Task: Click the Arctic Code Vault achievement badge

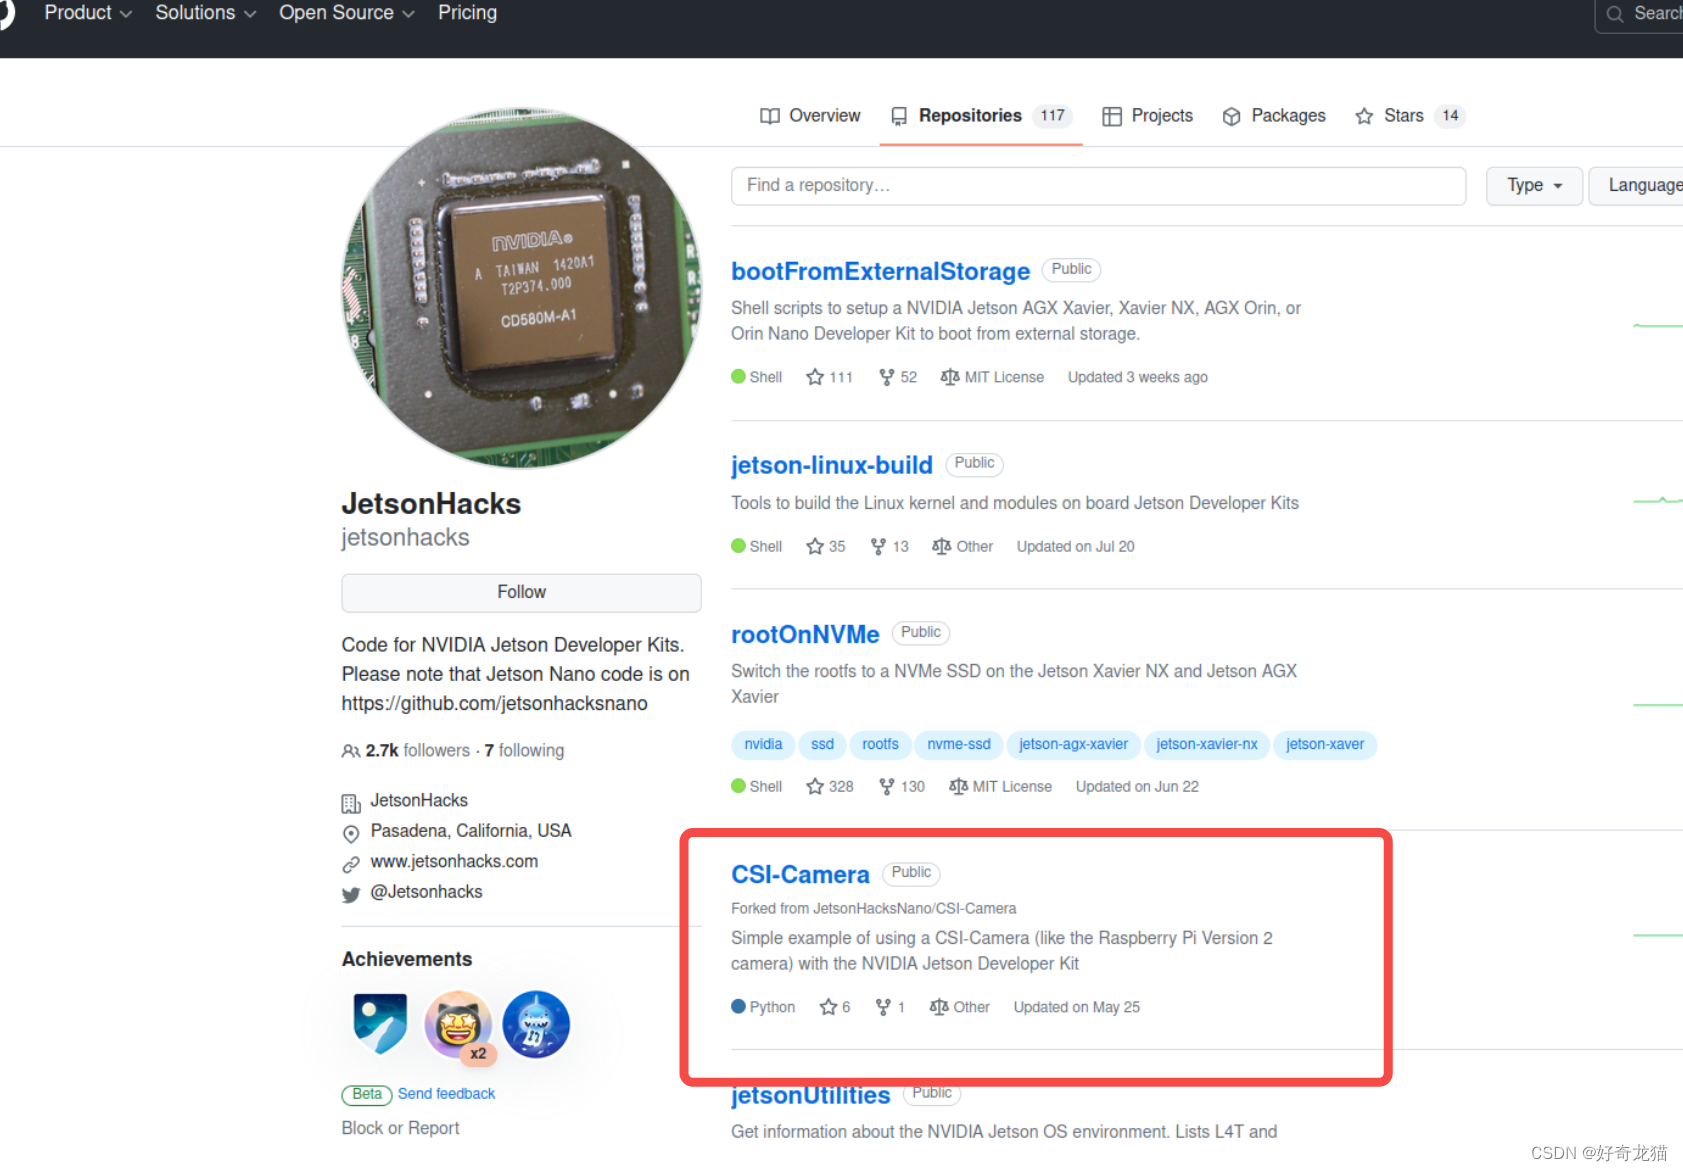Action: [380, 1023]
